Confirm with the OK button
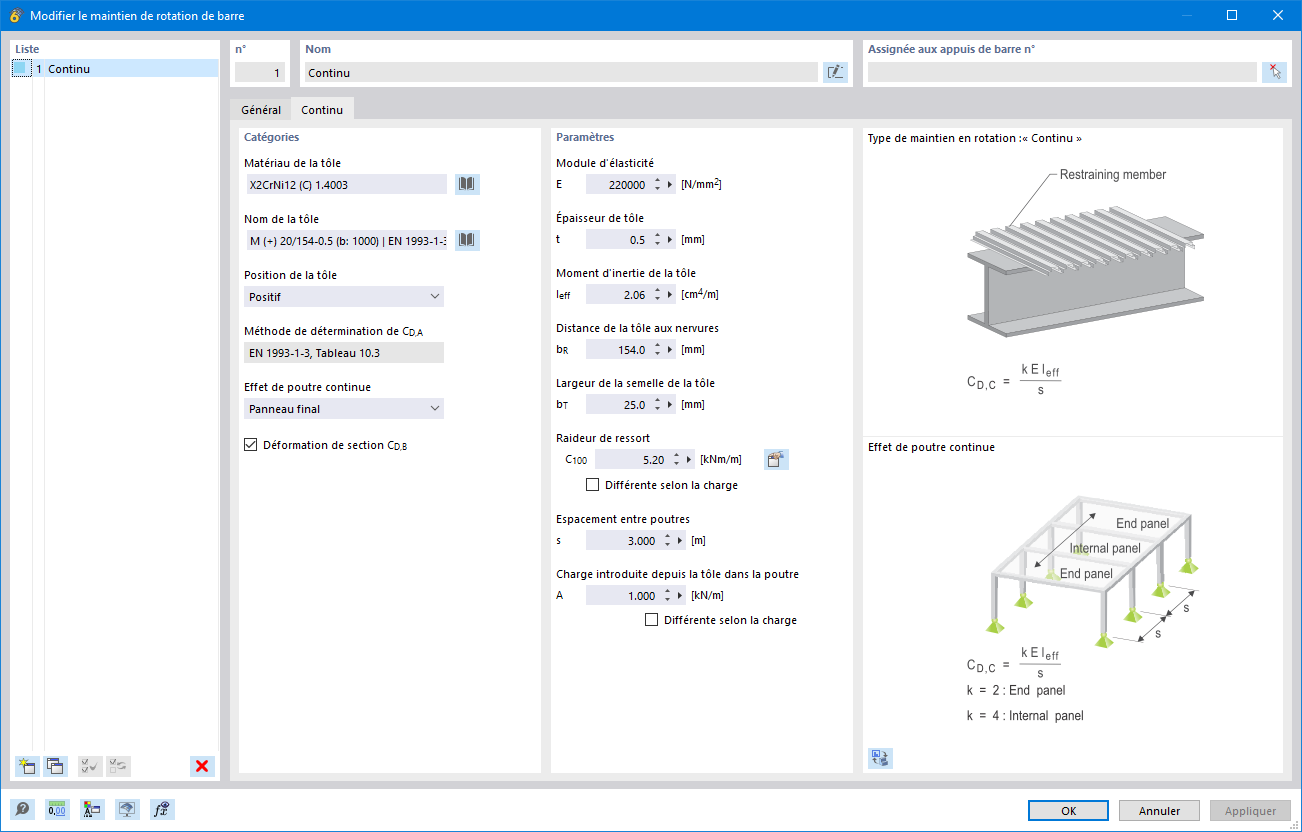This screenshot has width=1302, height=832. [1068, 811]
